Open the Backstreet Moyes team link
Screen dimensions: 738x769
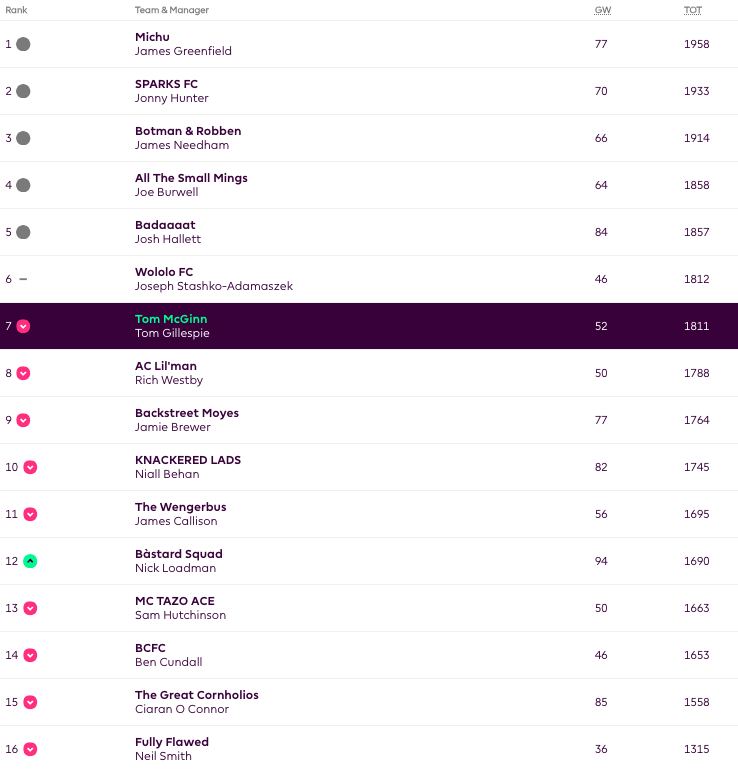(x=187, y=413)
